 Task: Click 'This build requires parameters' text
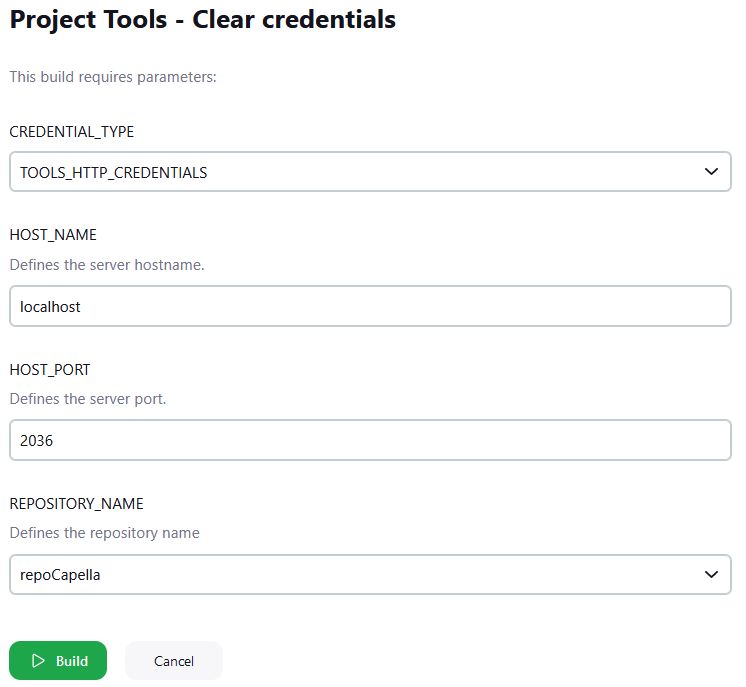coord(113,76)
